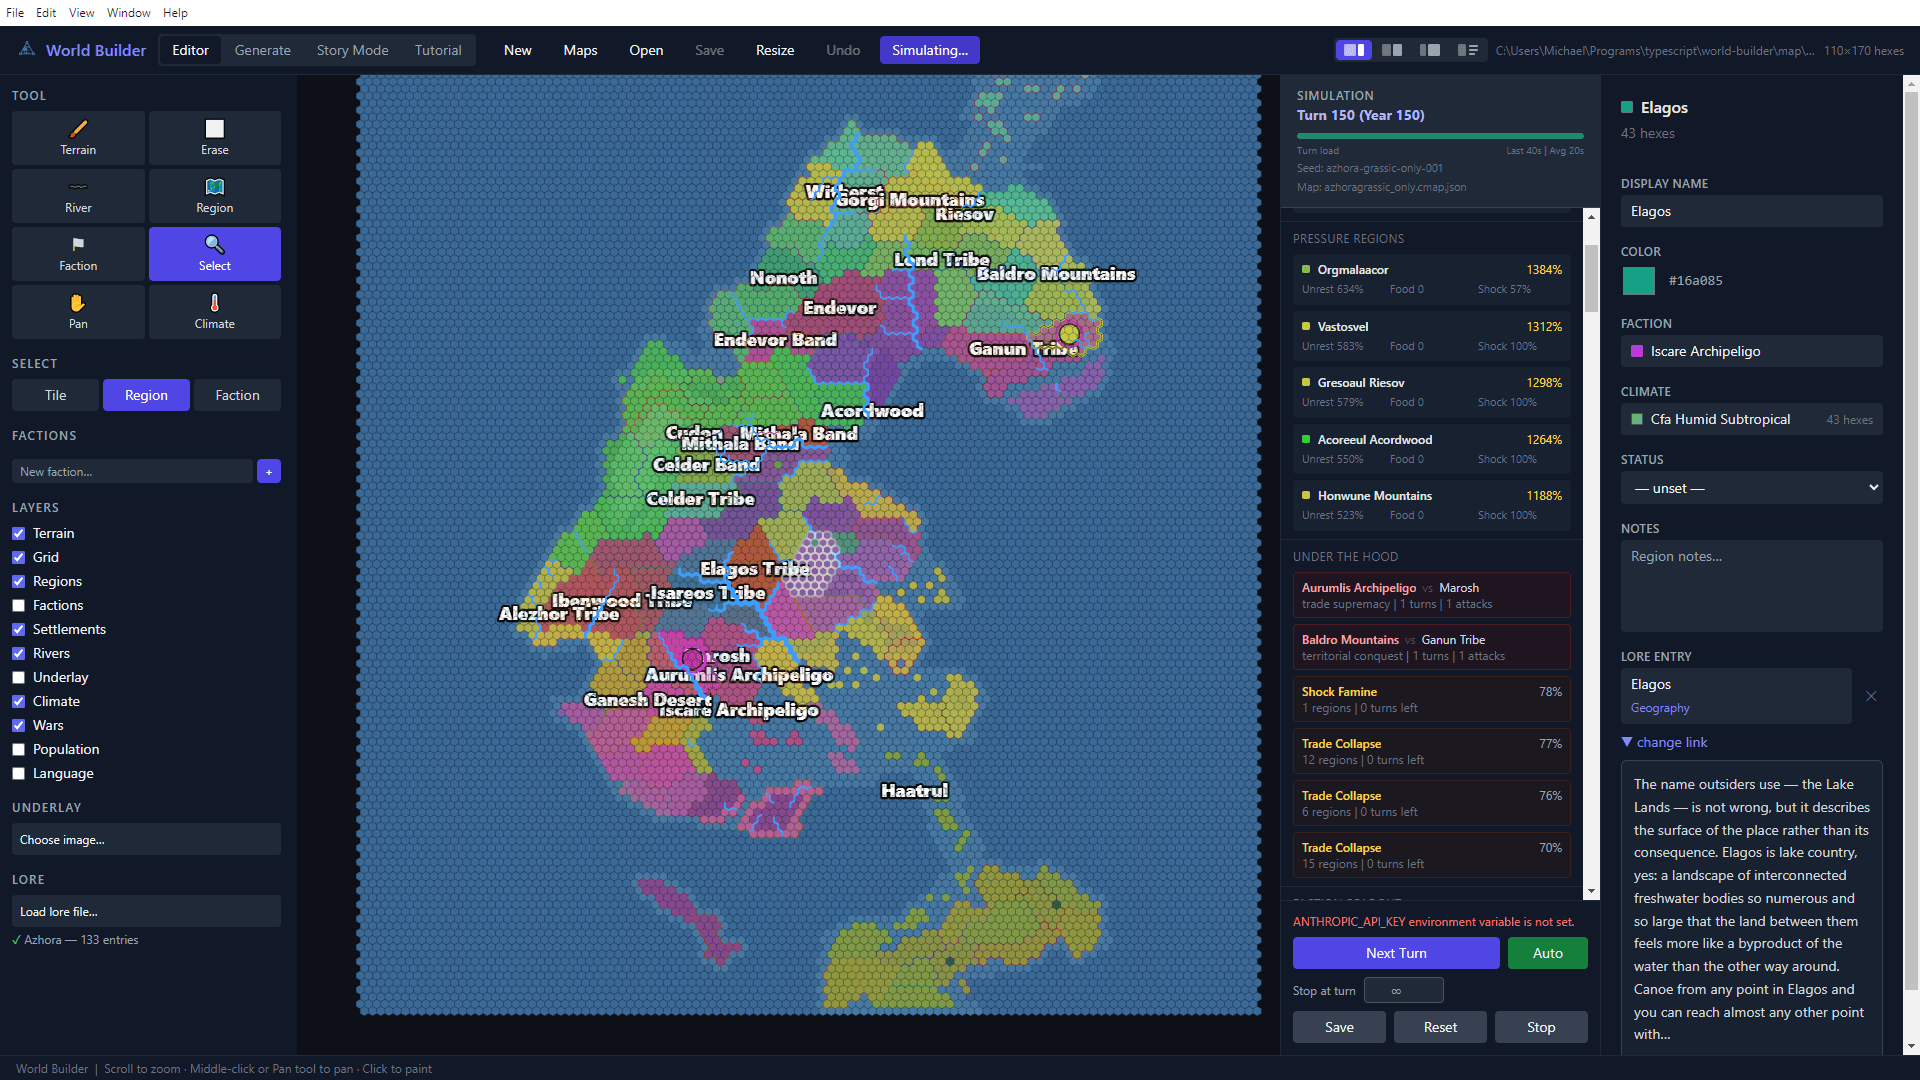Click the World Builder logo icon
1920x1080 pixels.
[27, 49]
